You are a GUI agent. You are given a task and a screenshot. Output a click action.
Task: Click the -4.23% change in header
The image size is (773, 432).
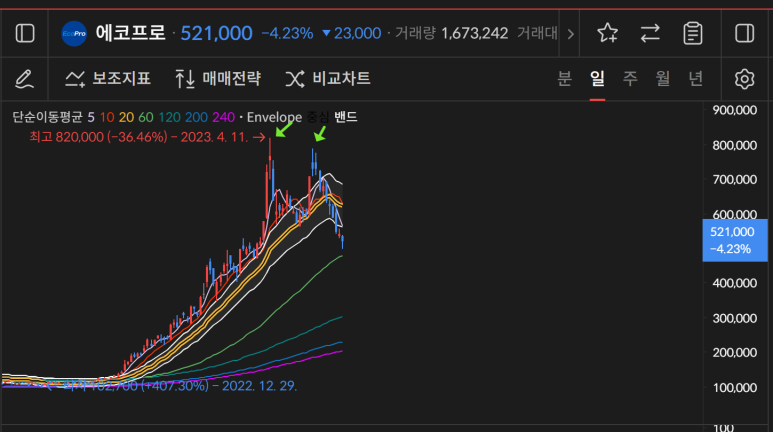click(x=287, y=34)
